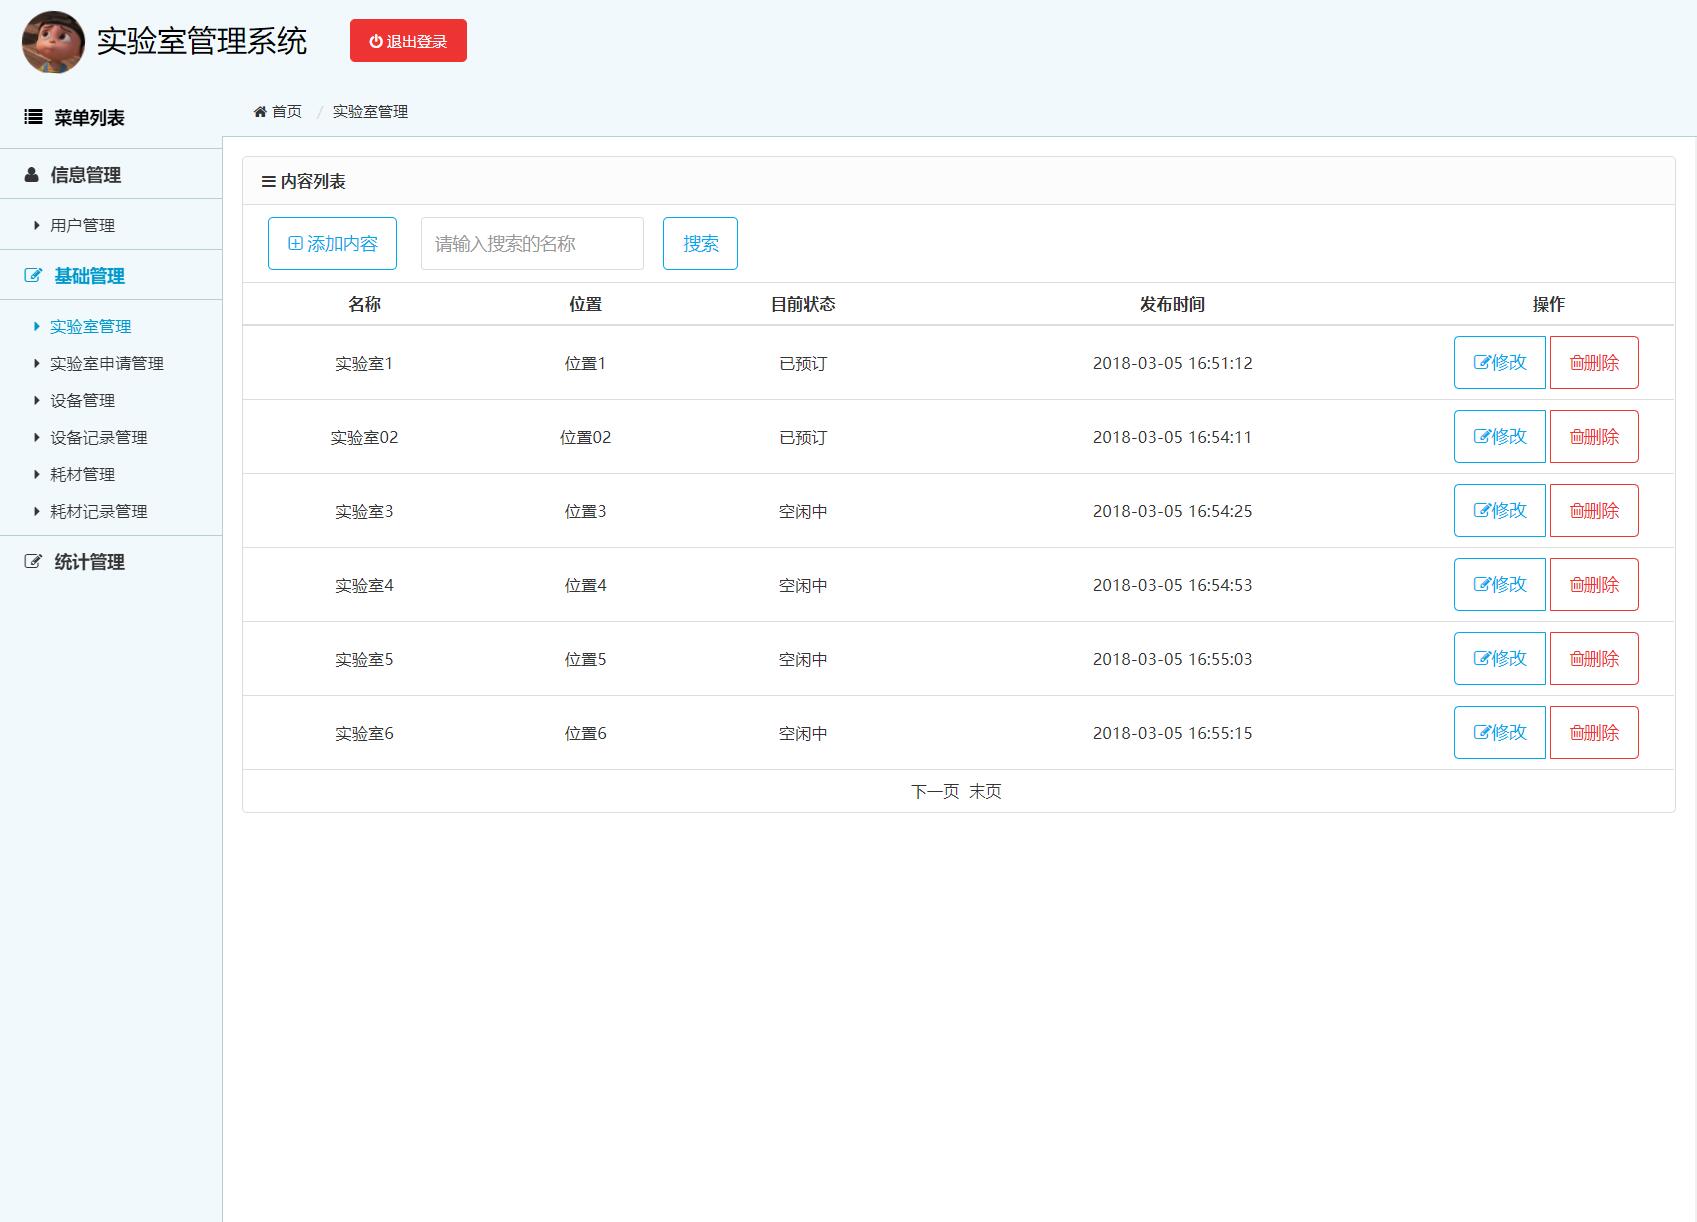
Task: Click the arrow beside 设备管理
Action: [37, 401]
